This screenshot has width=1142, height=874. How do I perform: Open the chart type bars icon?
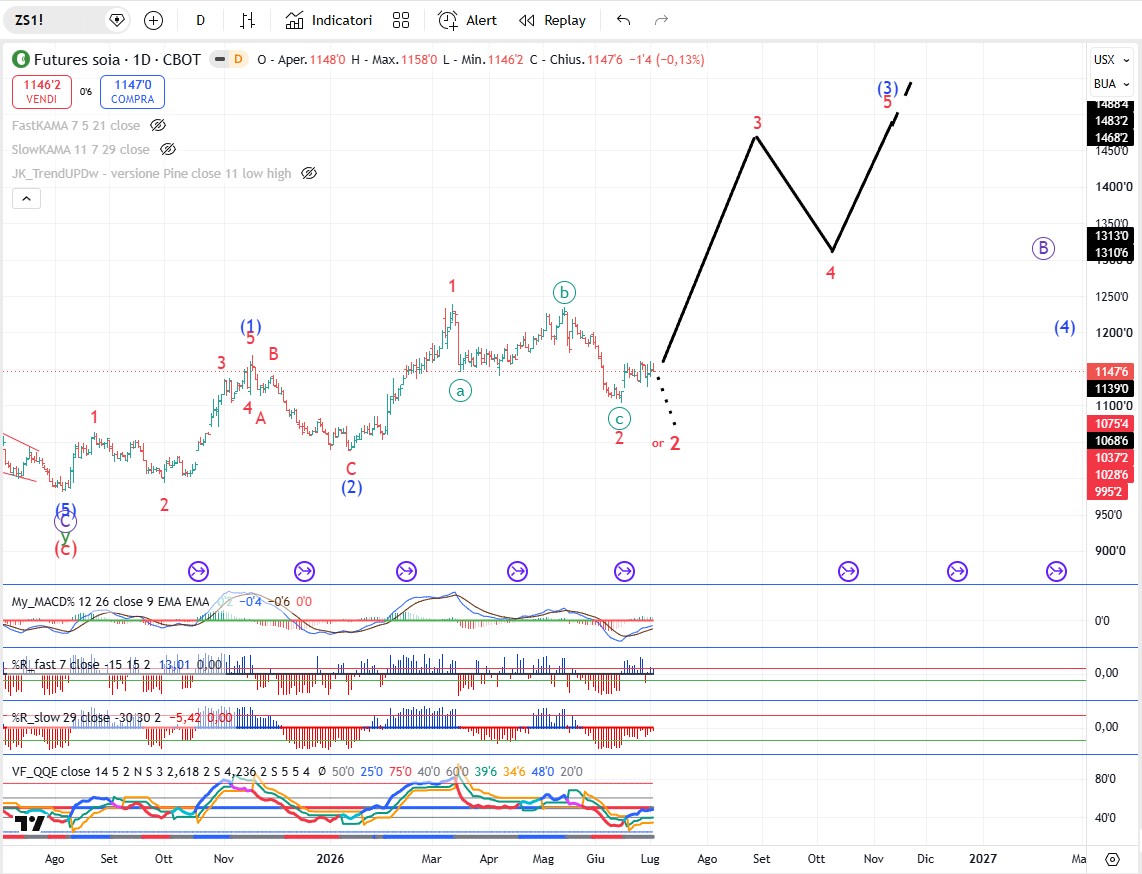248,20
